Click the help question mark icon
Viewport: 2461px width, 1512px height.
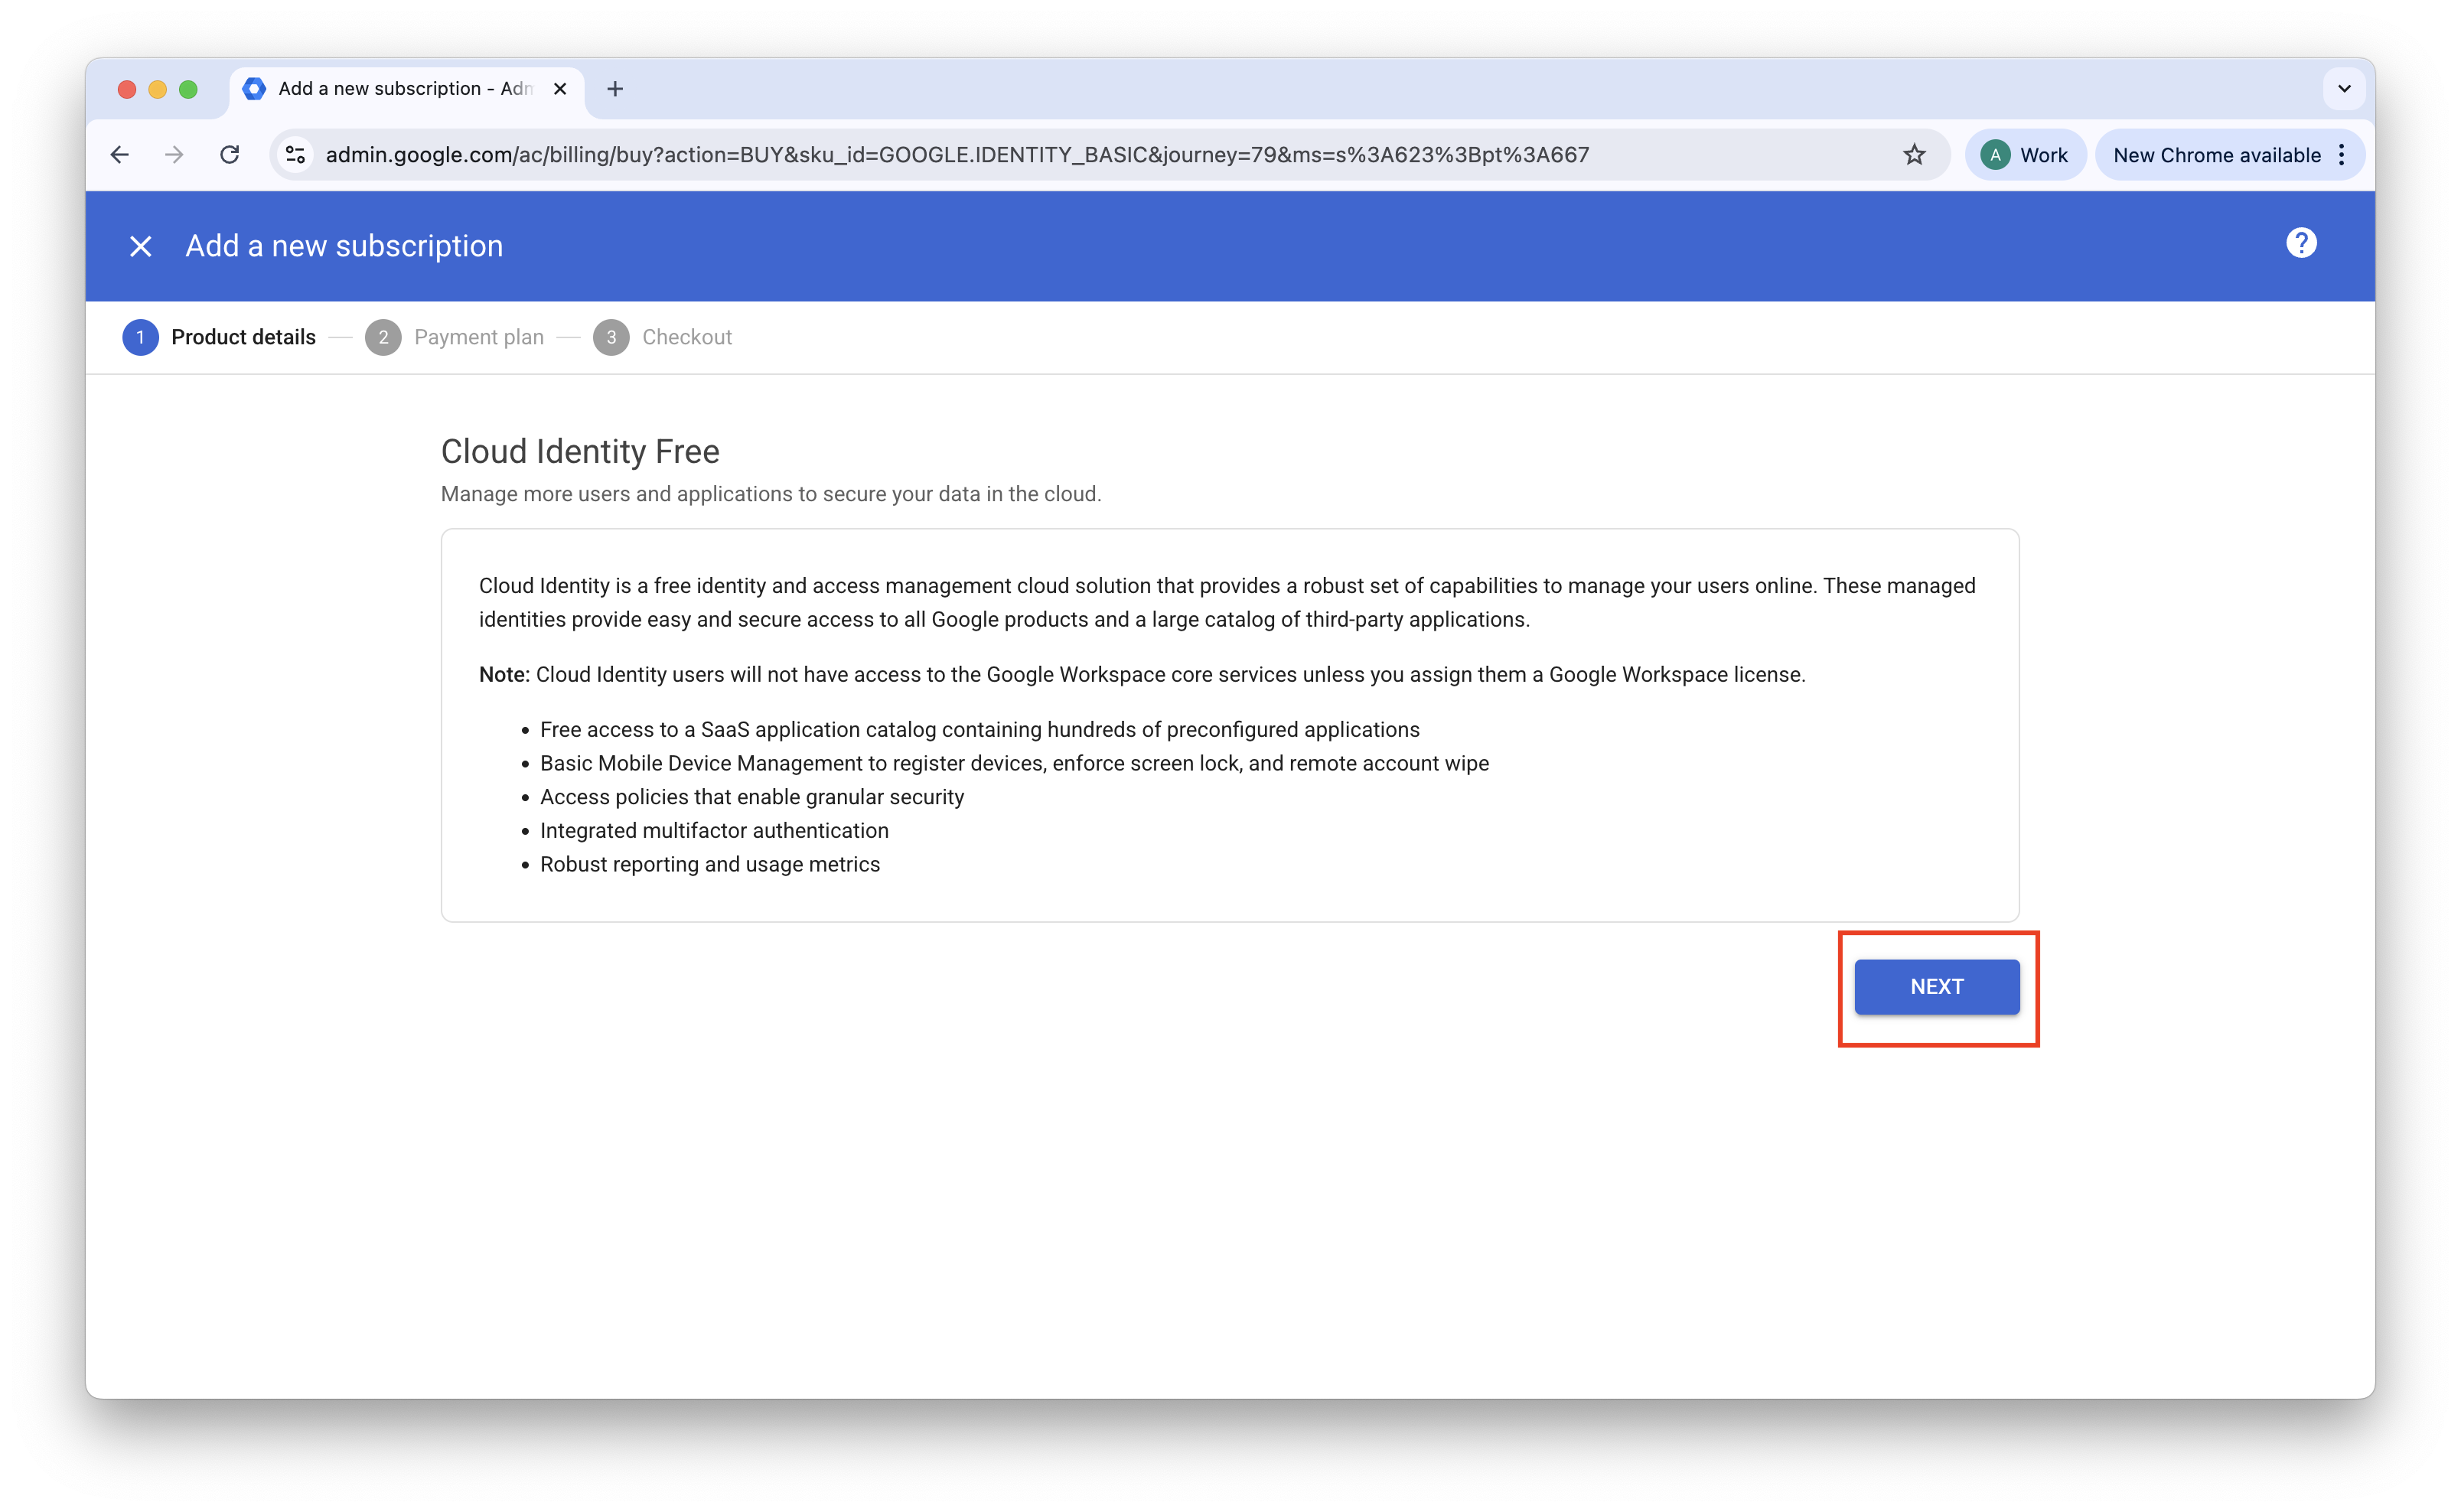point(2300,243)
